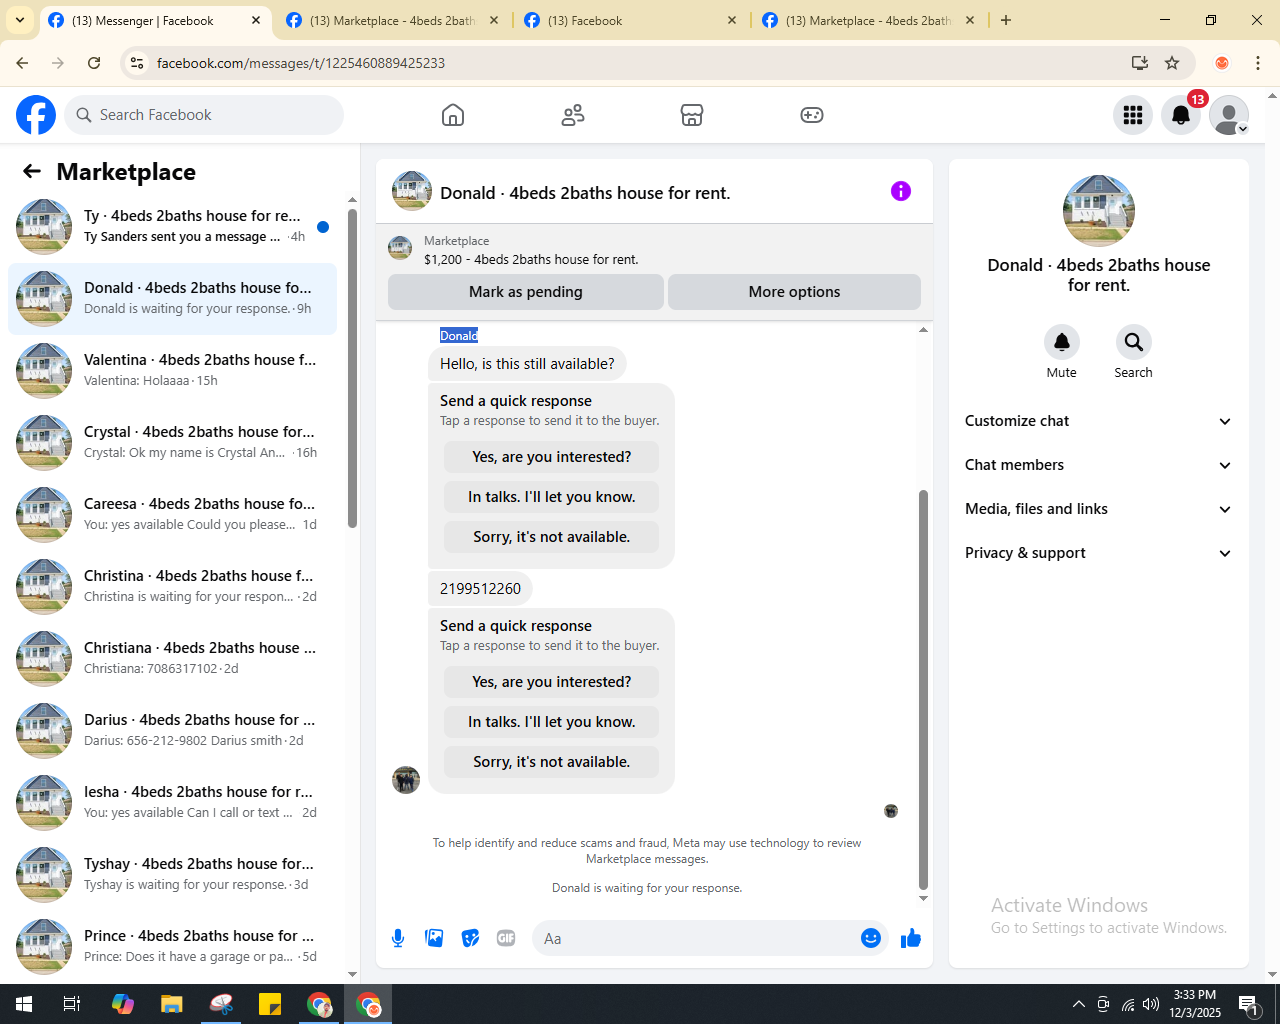Open Chrome tab search dropdown
The height and width of the screenshot is (1024, 1280).
pos(20,20)
